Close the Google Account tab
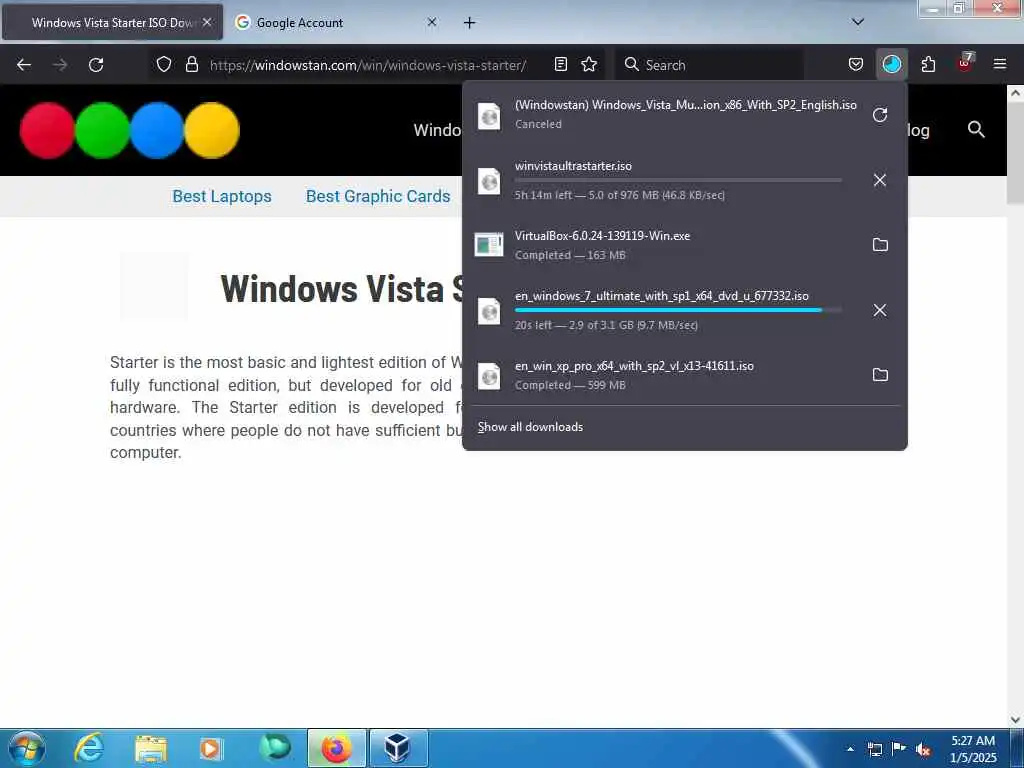Image resolution: width=1024 pixels, height=768 pixels. [432, 22]
